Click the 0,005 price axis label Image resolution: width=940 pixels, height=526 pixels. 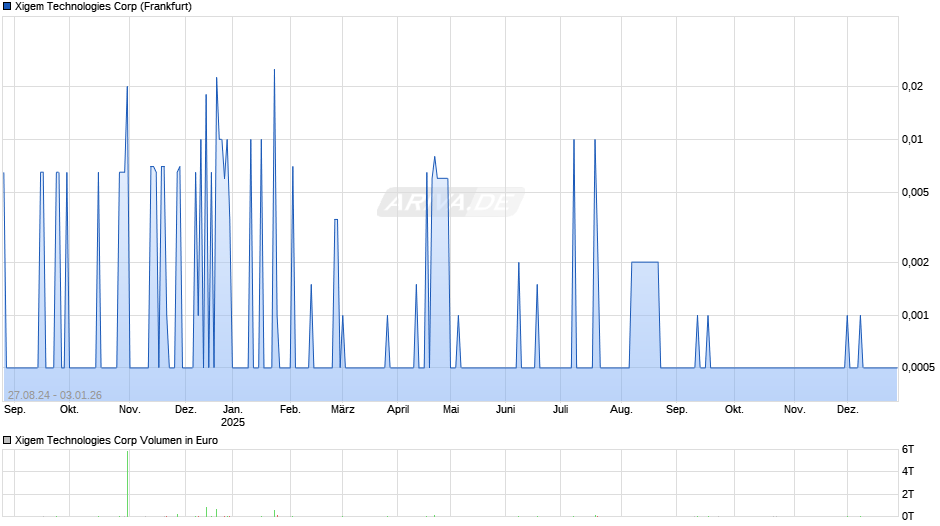tap(915, 192)
